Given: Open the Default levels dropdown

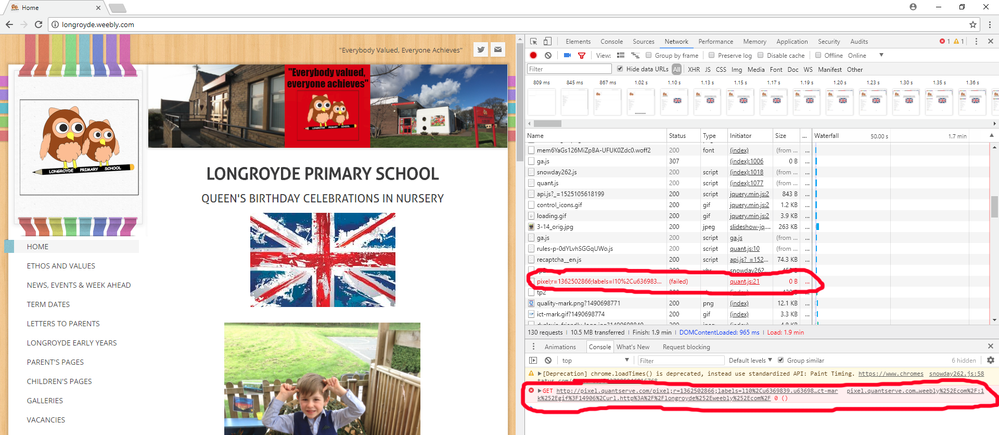Looking at the screenshot, I should (751, 360).
